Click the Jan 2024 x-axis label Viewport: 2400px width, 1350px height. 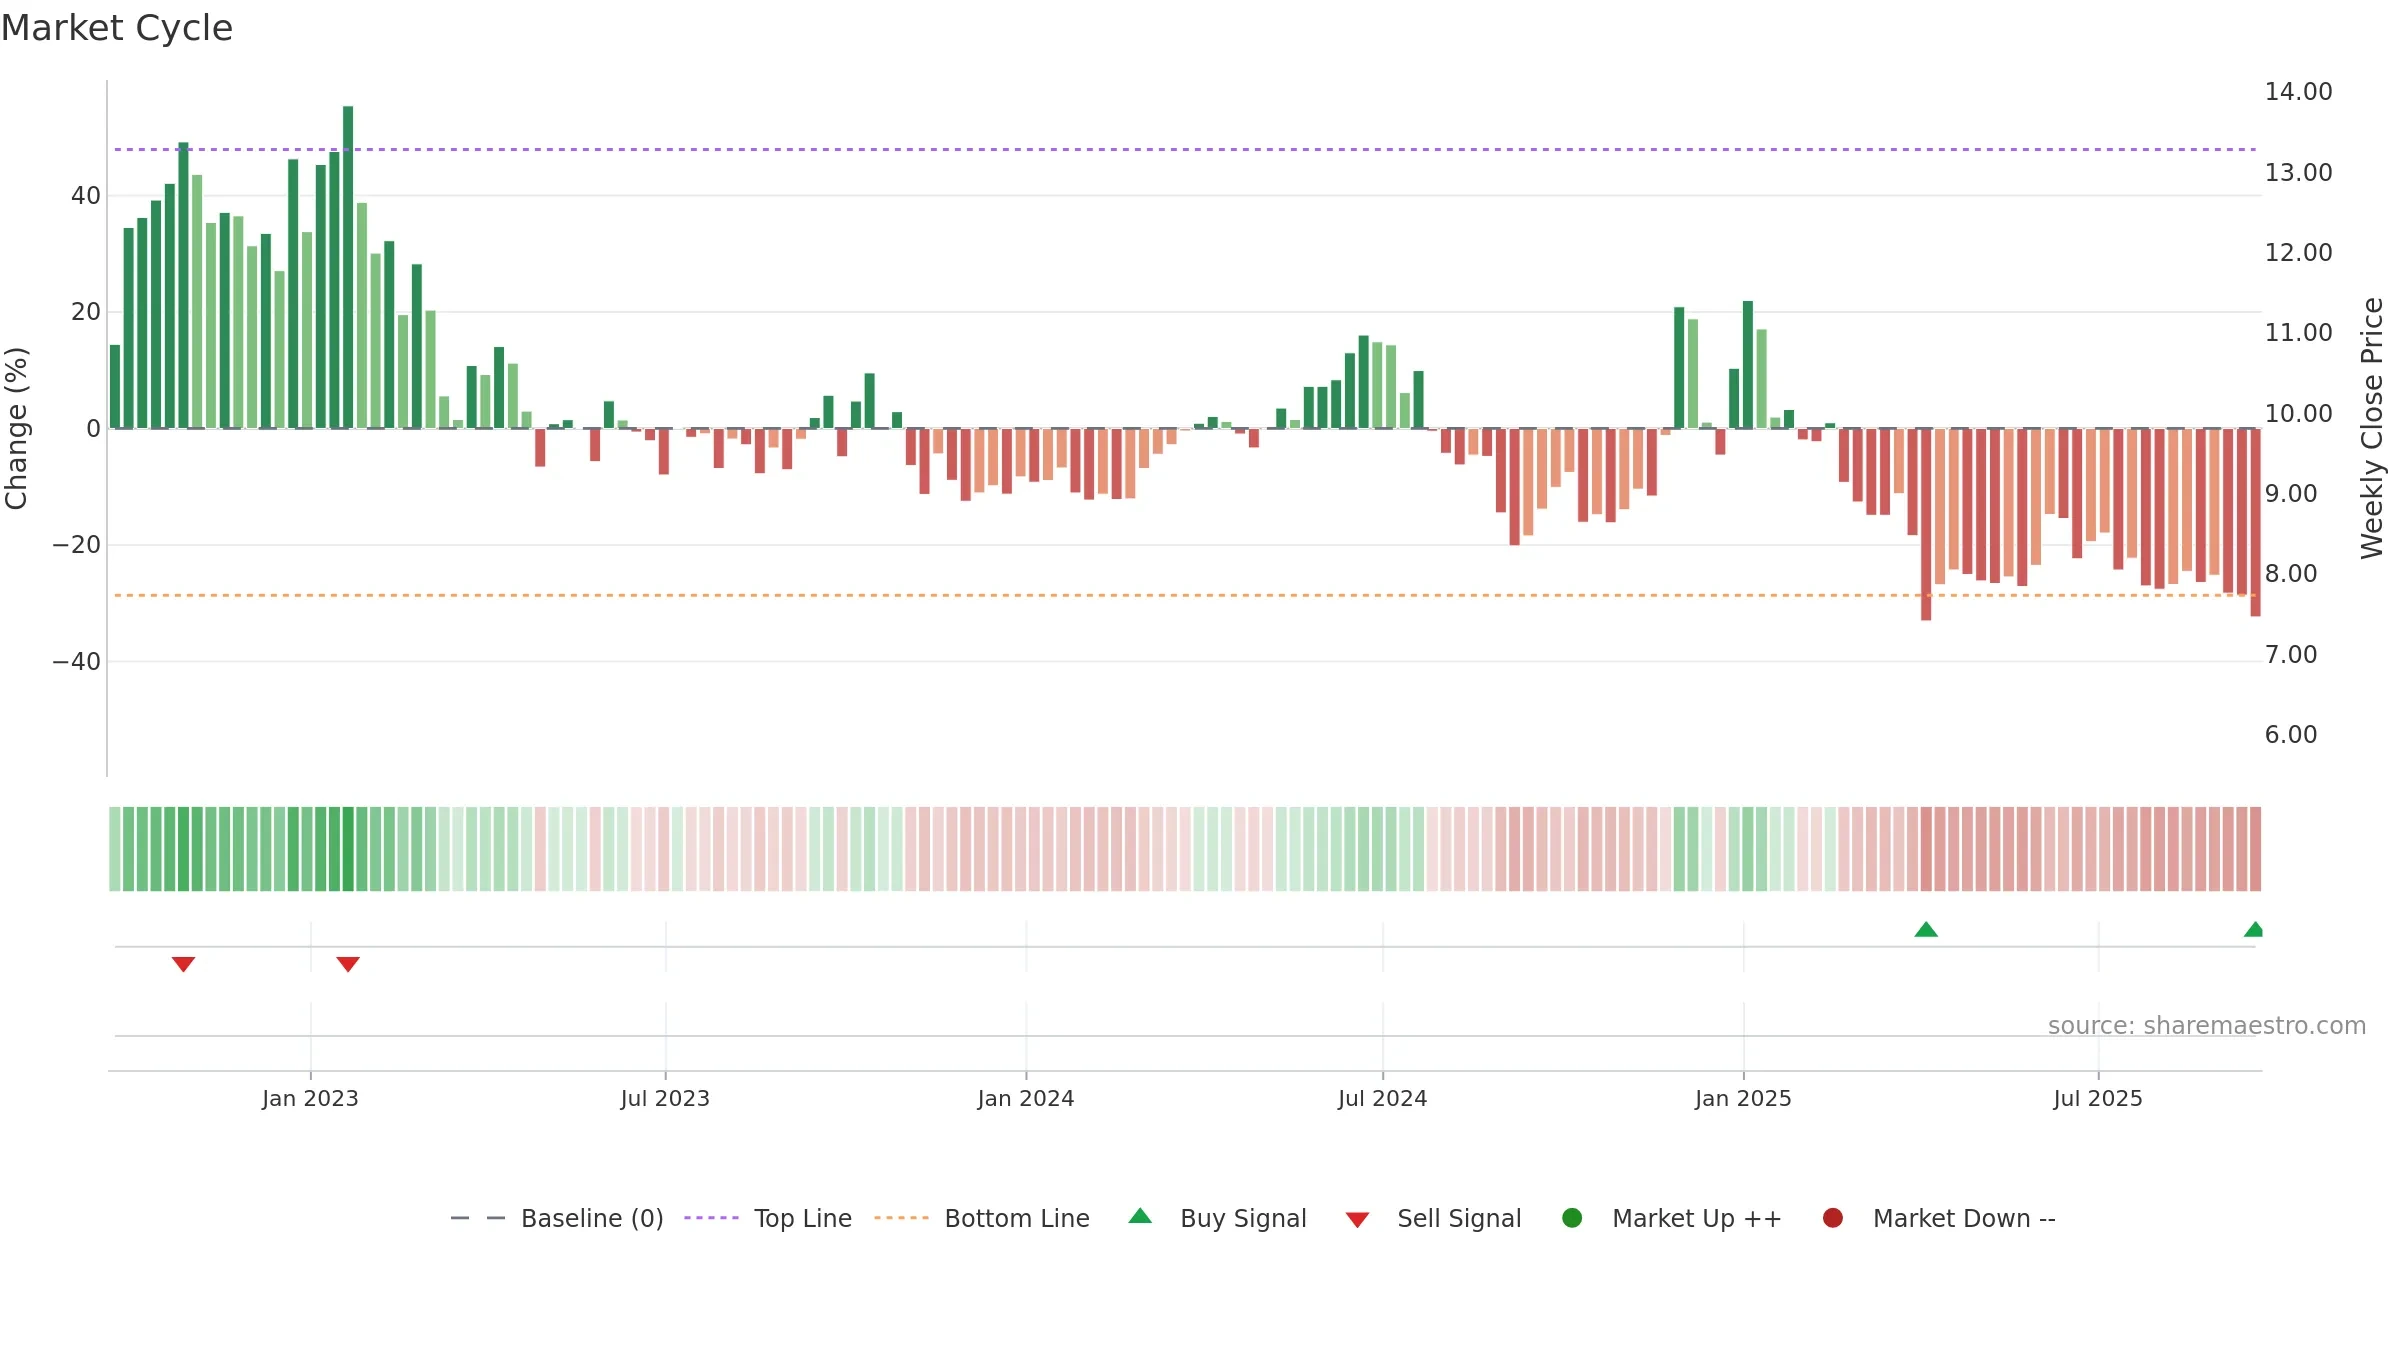pos(1026,1098)
